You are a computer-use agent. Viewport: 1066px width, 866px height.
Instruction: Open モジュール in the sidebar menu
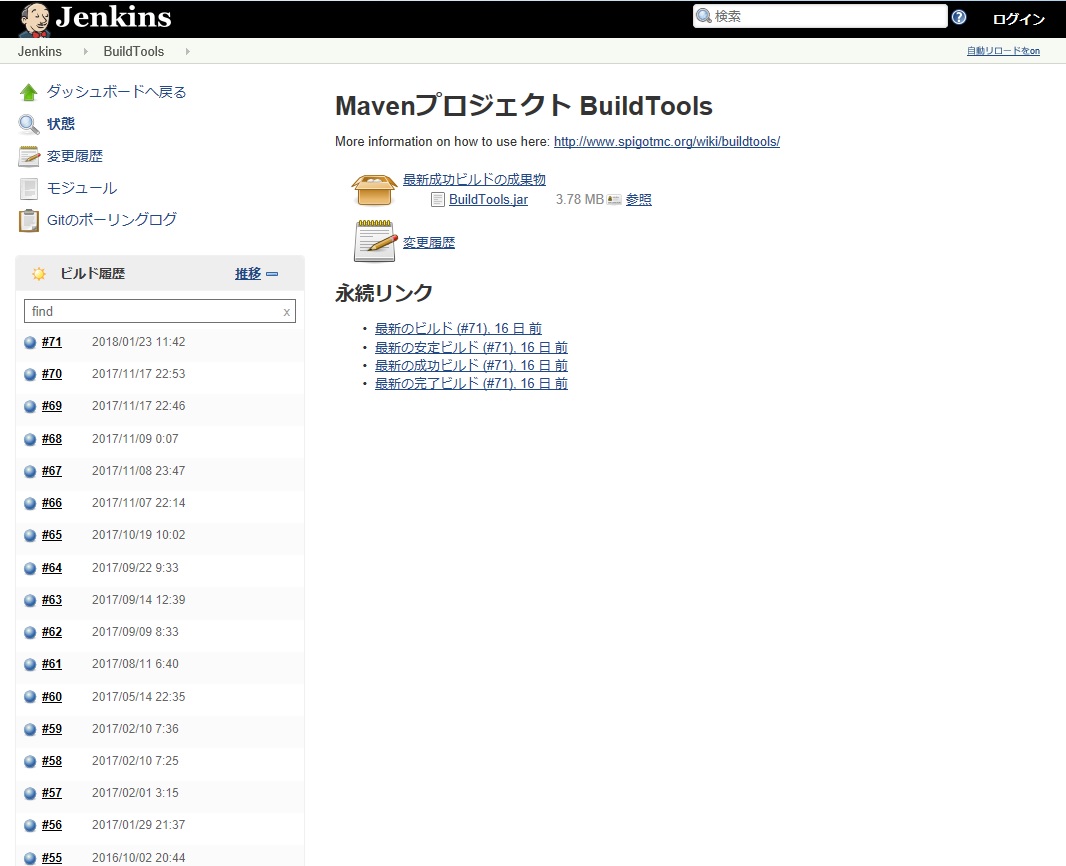click(82, 188)
